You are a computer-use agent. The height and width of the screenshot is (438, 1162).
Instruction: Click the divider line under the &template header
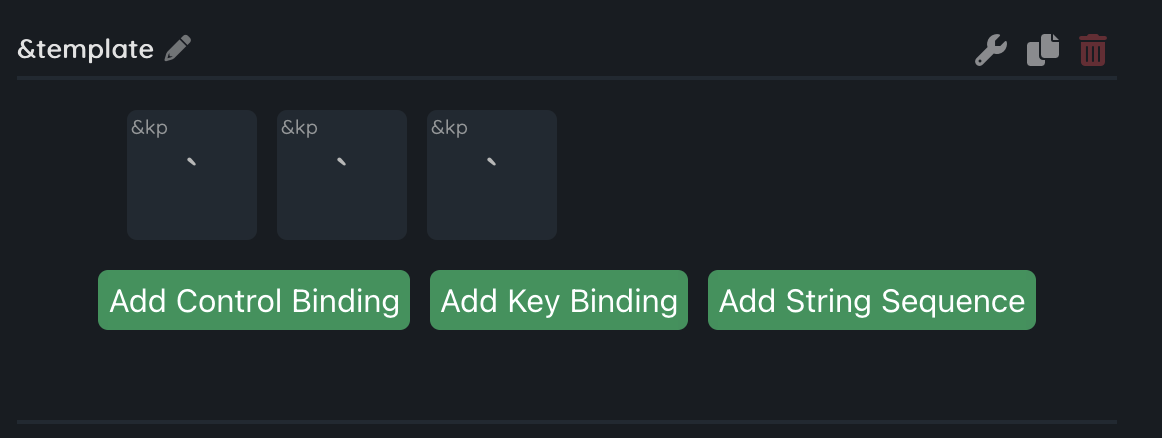coord(566,77)
